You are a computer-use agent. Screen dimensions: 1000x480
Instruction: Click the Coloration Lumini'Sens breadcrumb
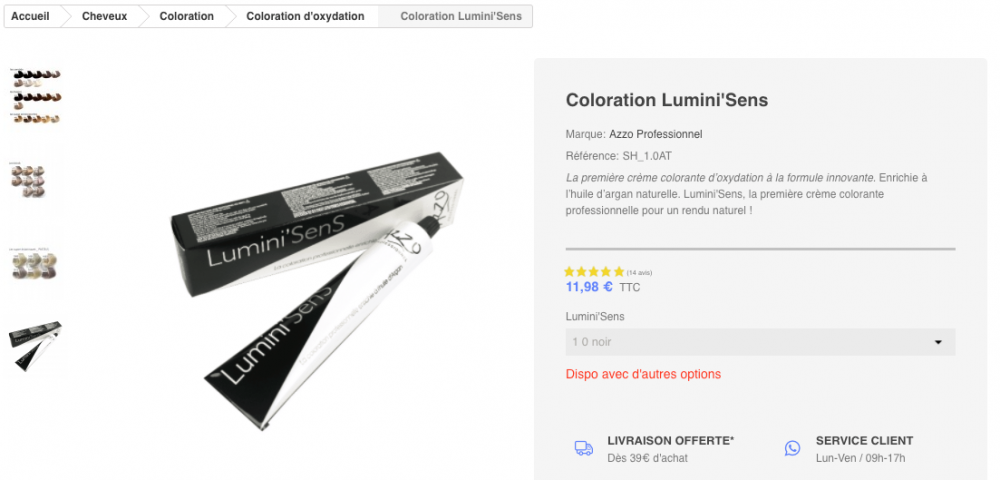coord(461,16)
